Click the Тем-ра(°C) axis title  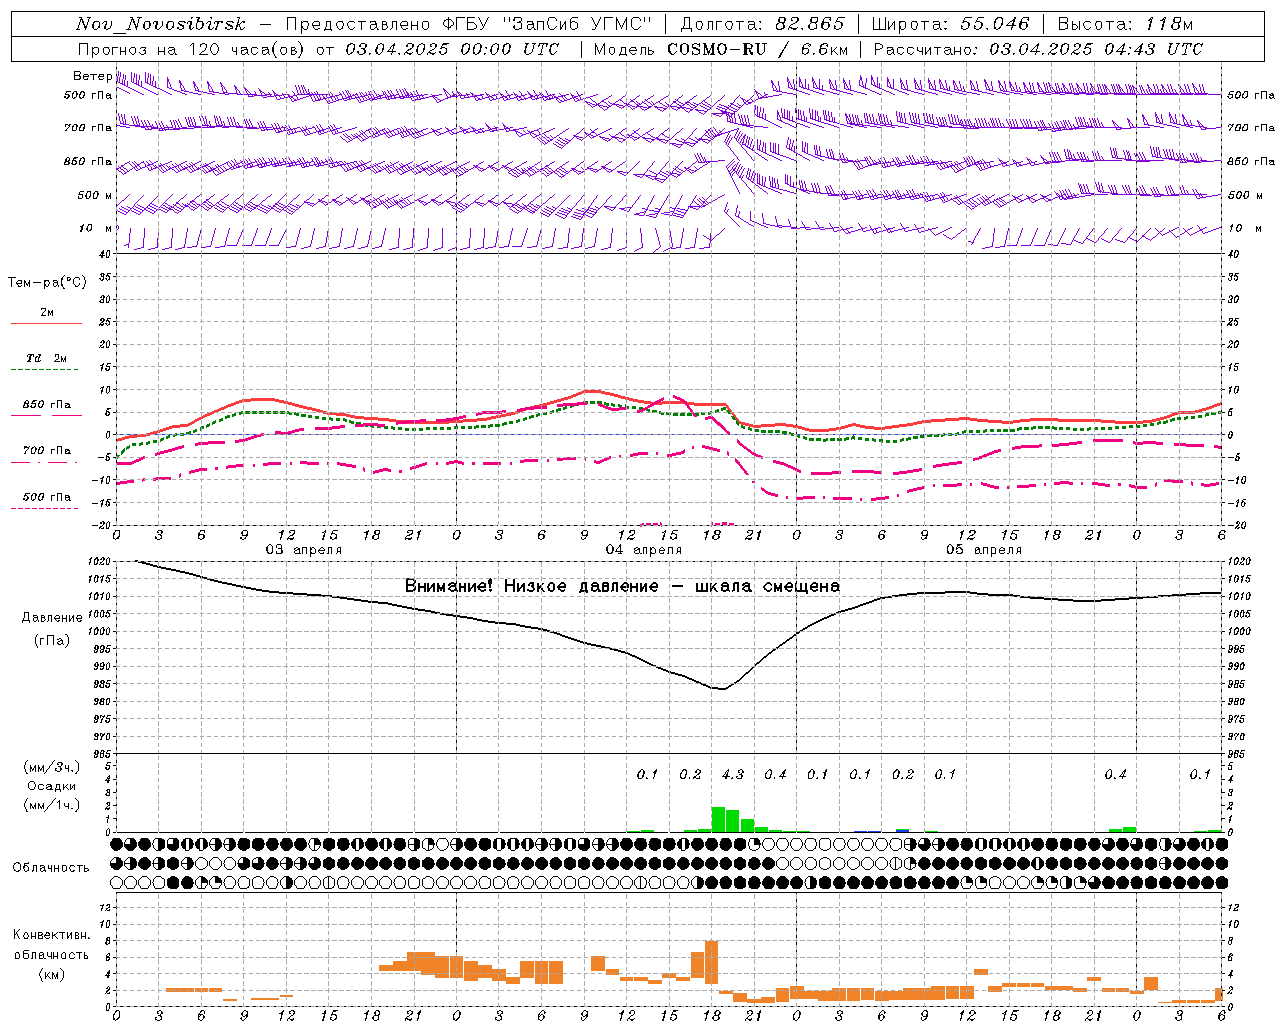pyautogui.click(x=47, y=283)
